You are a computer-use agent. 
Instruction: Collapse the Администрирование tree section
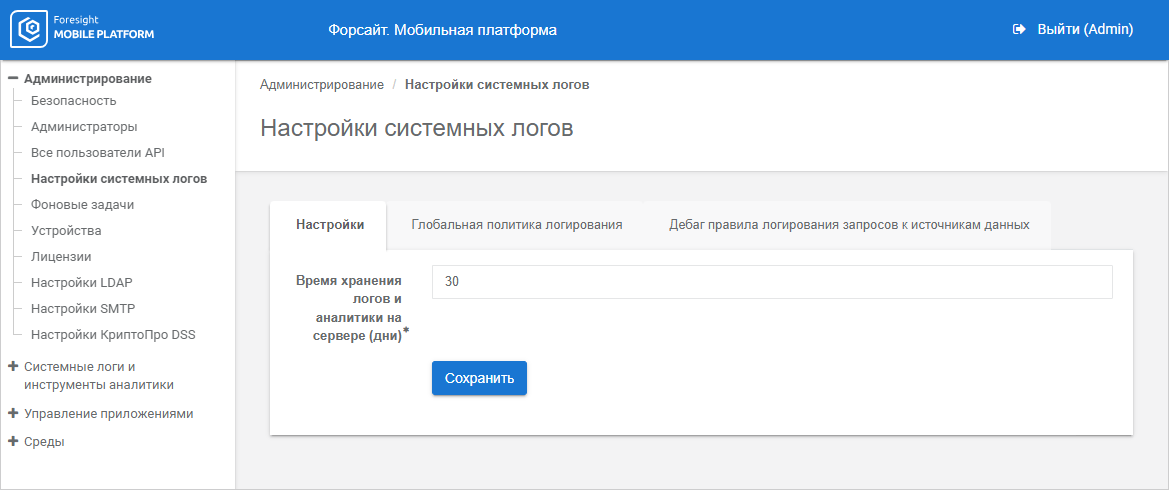[13, 78]
